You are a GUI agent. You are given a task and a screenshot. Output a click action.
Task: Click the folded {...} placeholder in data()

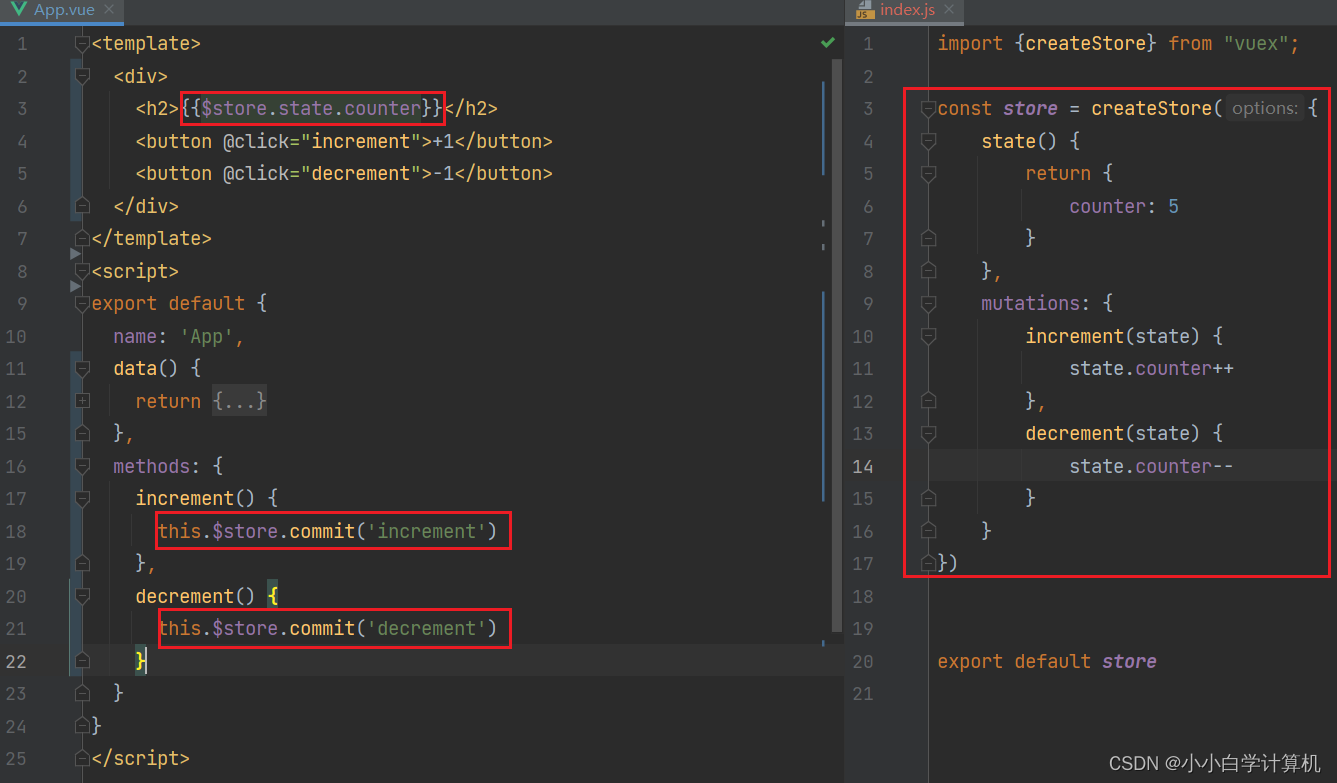pos(239,401)
